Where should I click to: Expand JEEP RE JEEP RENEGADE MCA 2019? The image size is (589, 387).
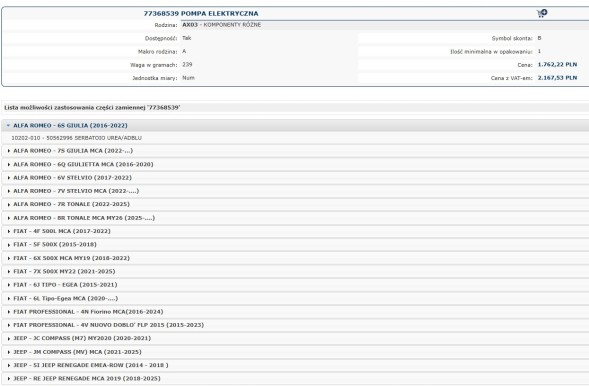[x=295, y=379]
